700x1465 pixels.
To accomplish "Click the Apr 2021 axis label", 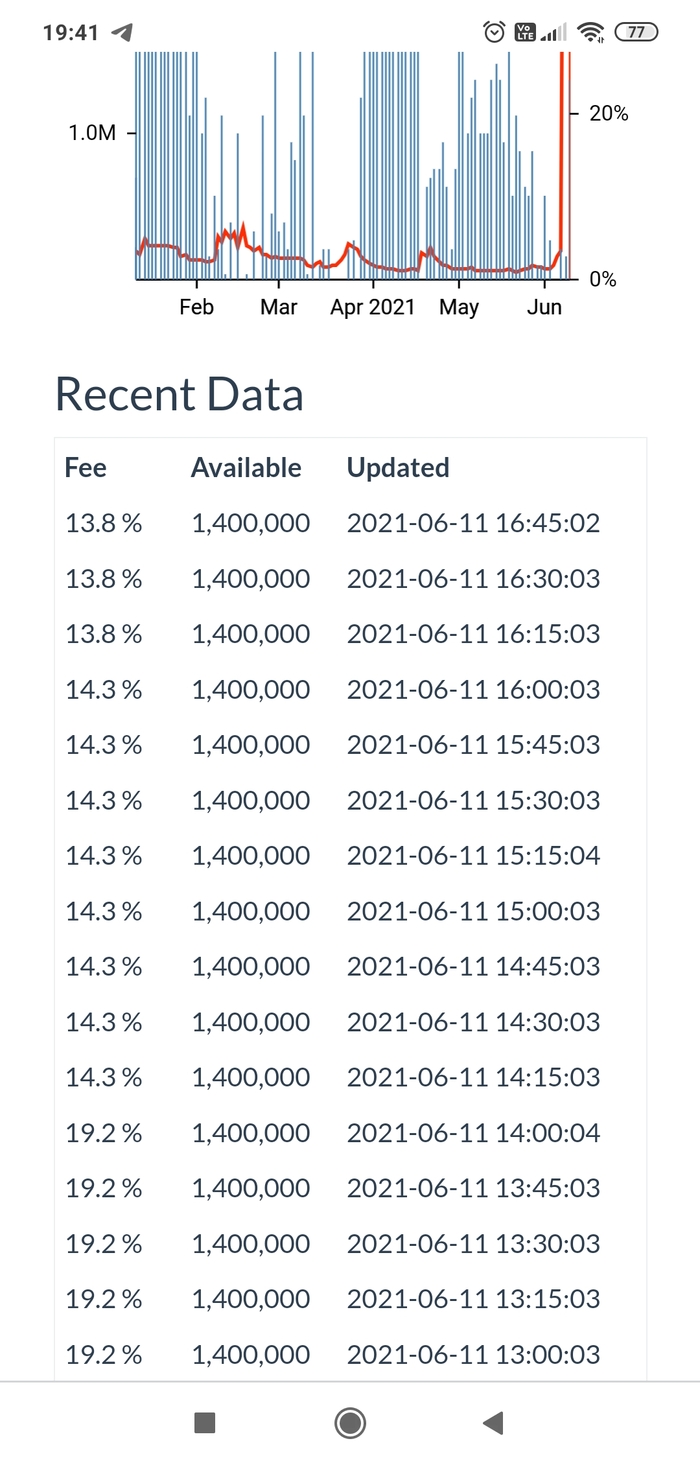I will tap(372, 307).
